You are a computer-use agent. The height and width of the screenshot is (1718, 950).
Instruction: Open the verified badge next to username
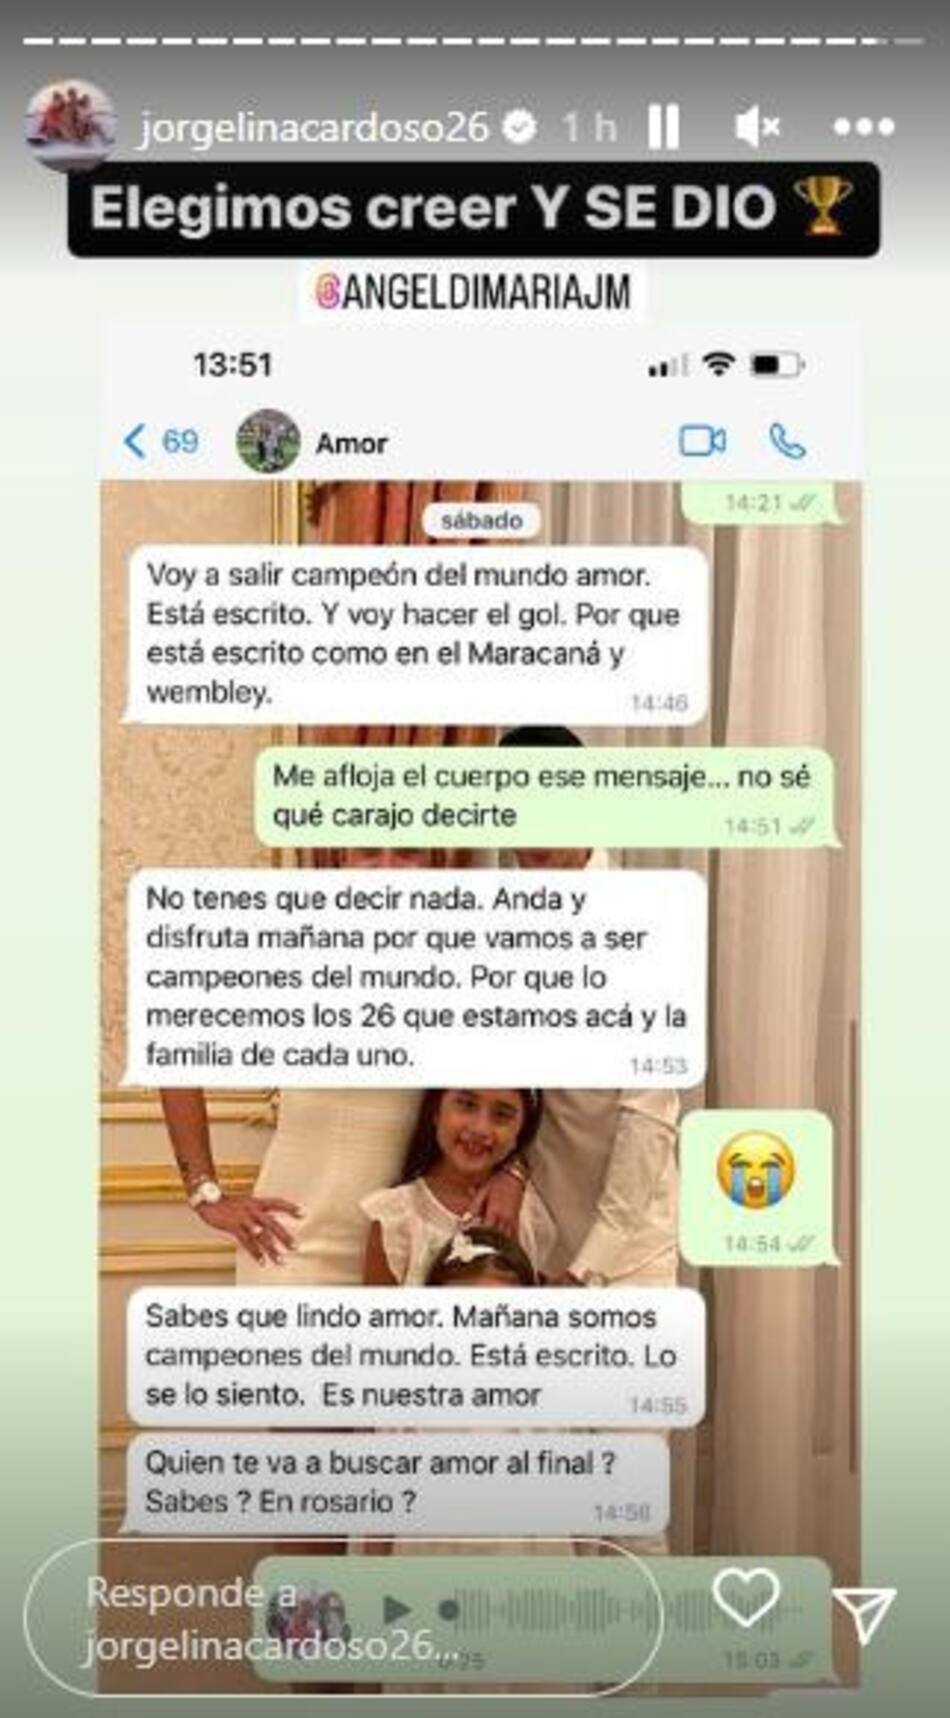coord(519,127)
